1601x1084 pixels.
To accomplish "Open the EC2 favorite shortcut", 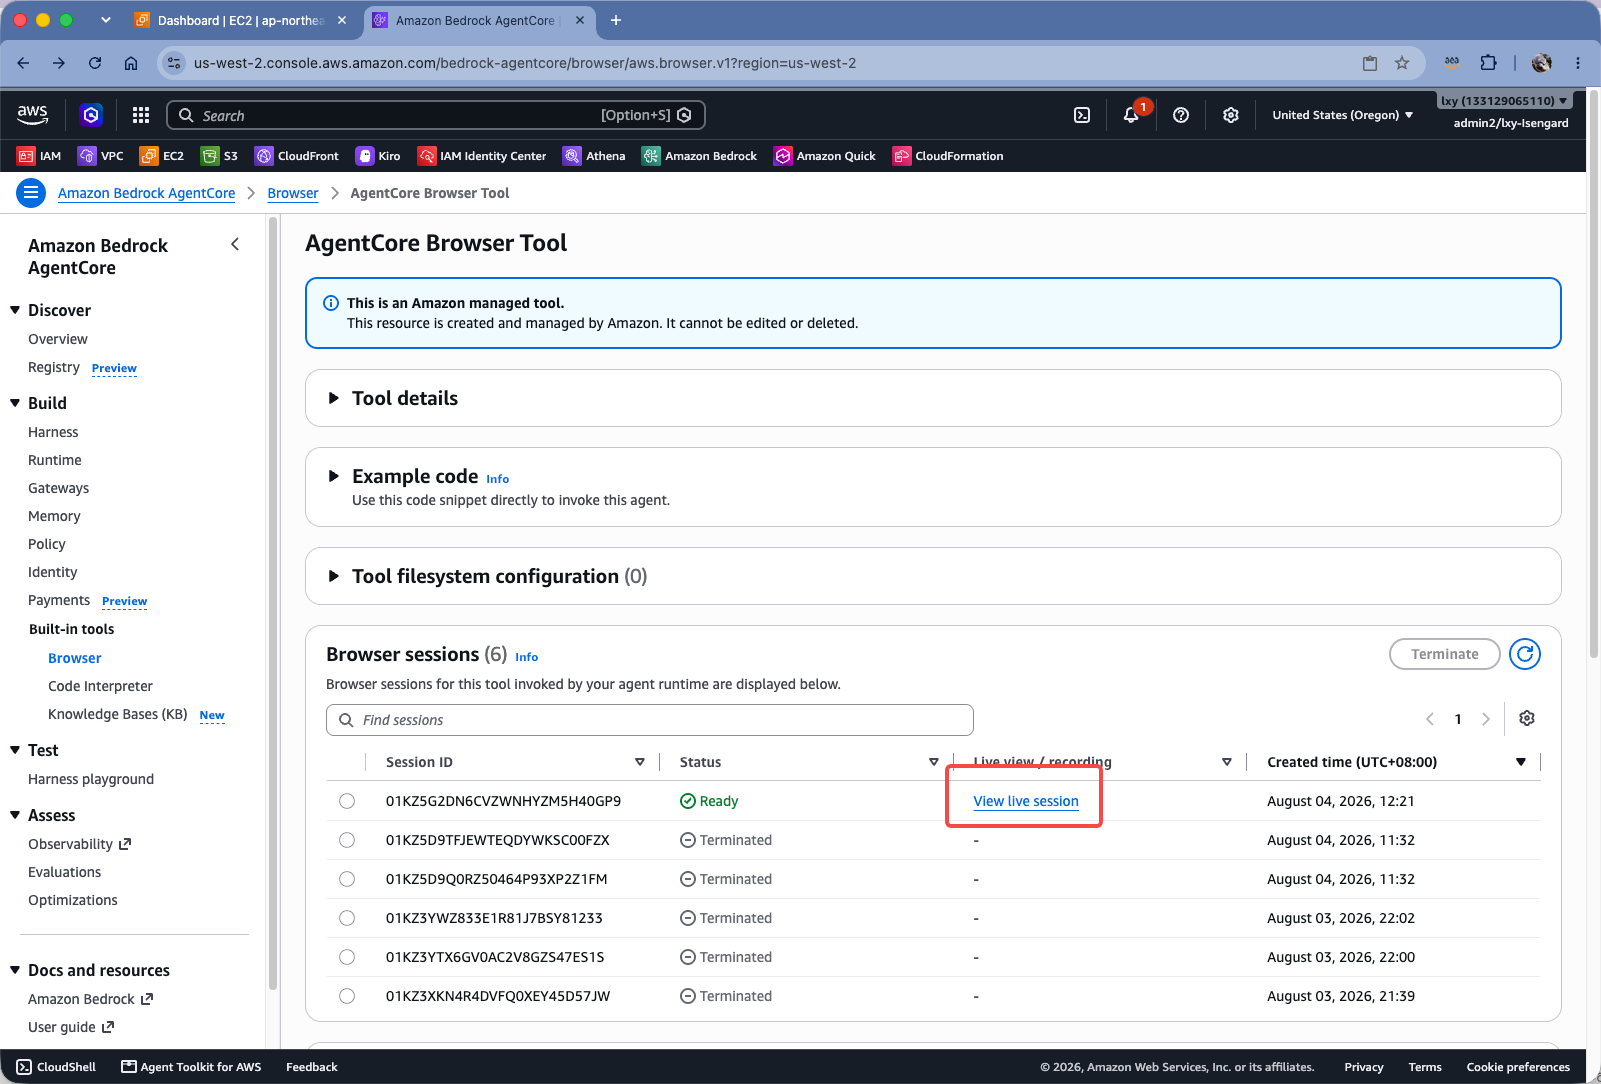I will point(162,156).
